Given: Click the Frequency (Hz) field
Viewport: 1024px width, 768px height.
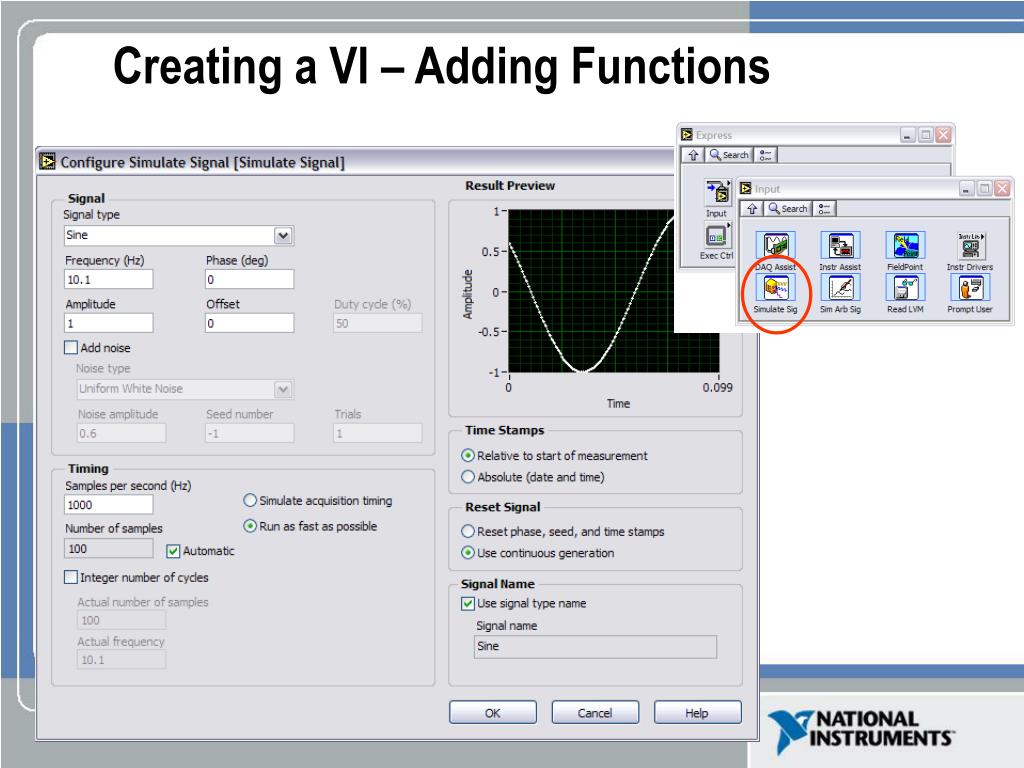Looking at the screenshot, I should point(108,280).
